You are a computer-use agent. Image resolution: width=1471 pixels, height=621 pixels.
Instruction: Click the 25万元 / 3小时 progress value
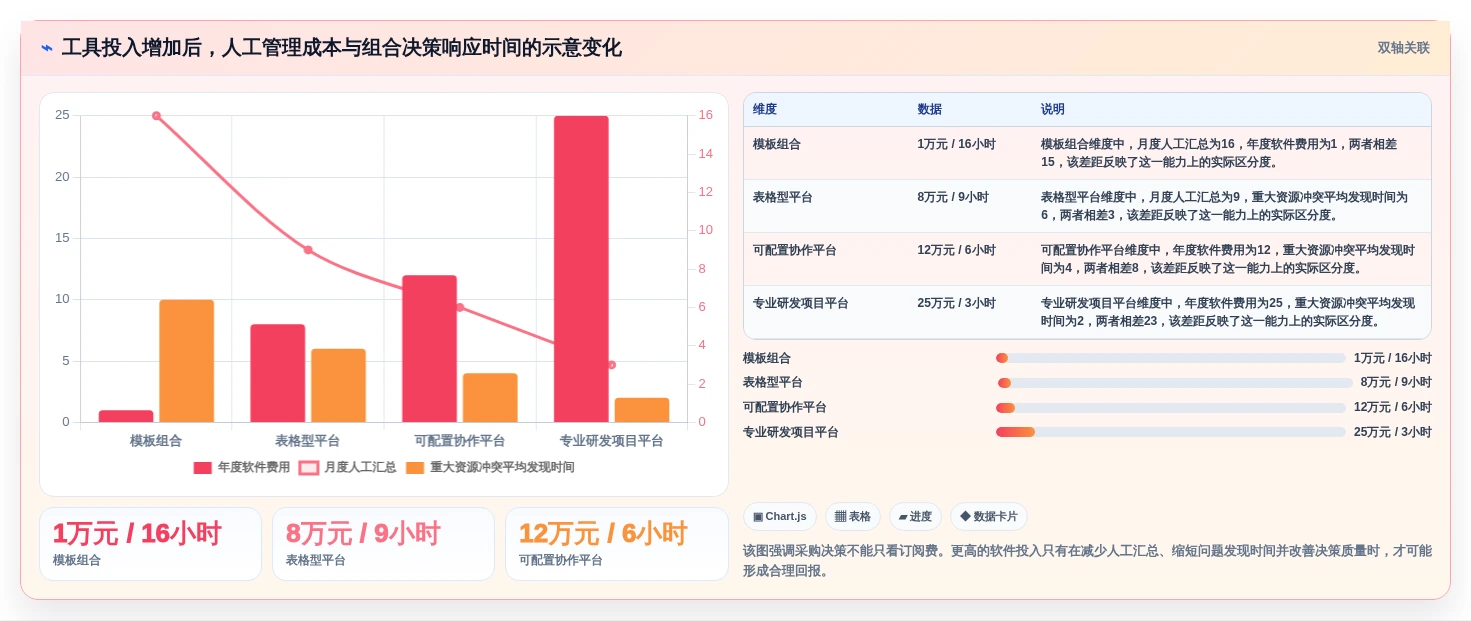(1393, 432)
